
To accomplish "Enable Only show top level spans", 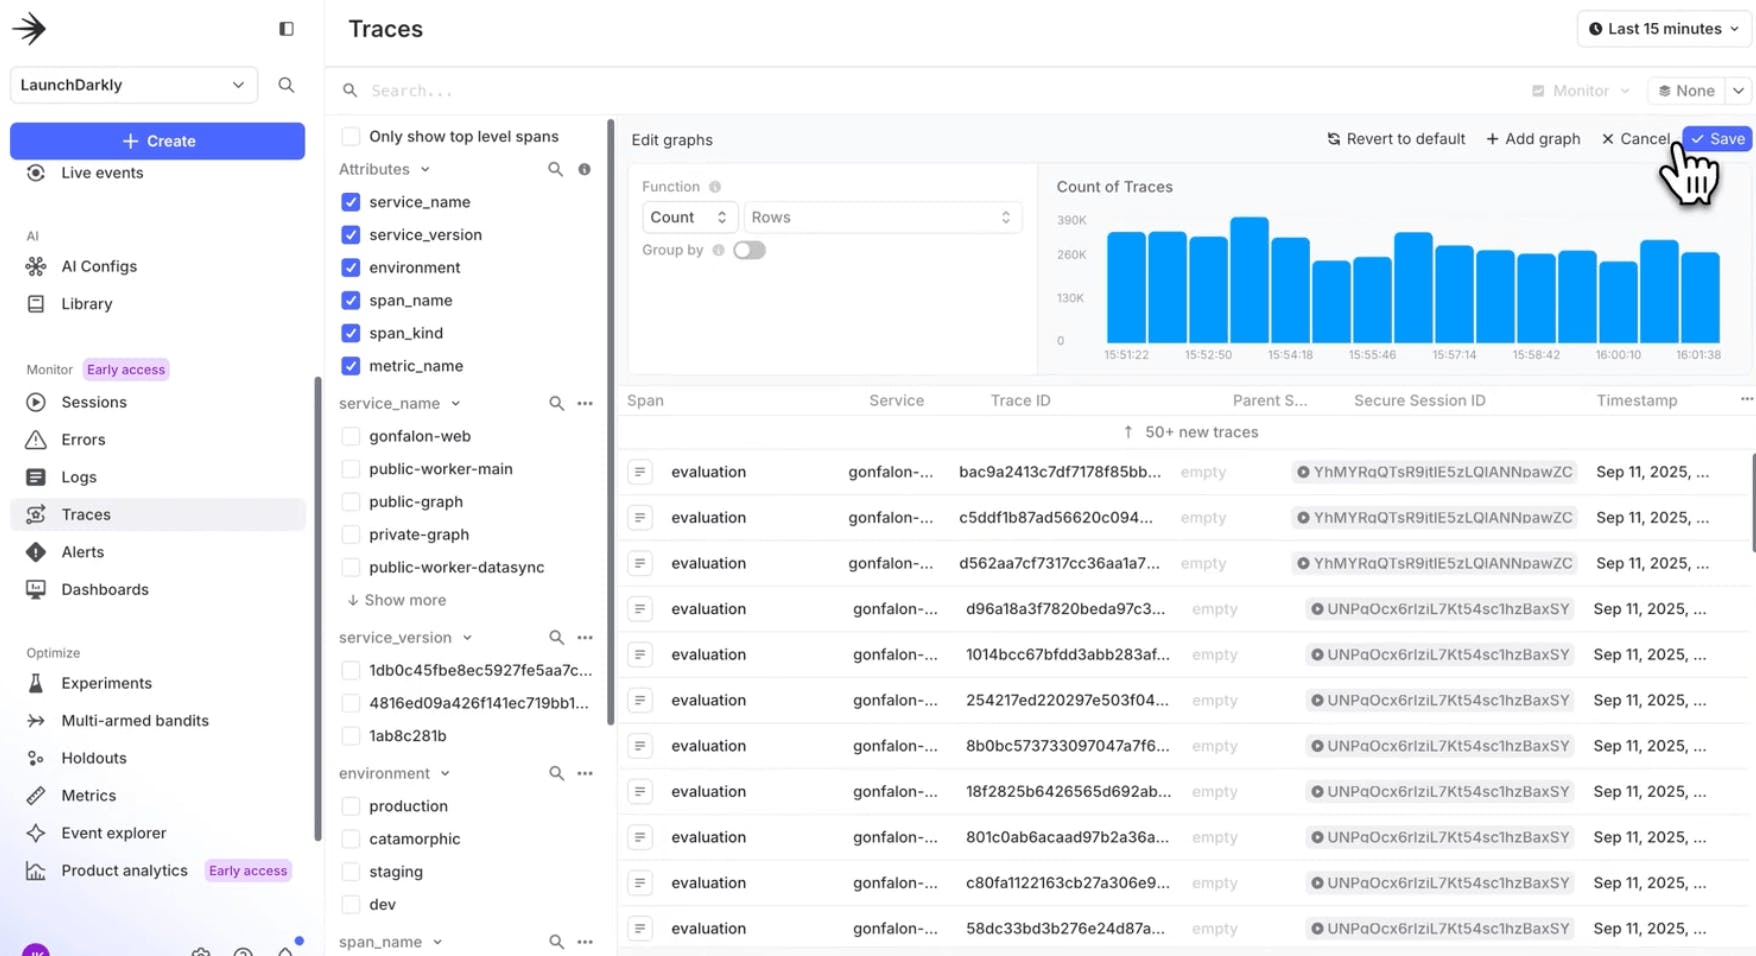I will pos(351,136).
